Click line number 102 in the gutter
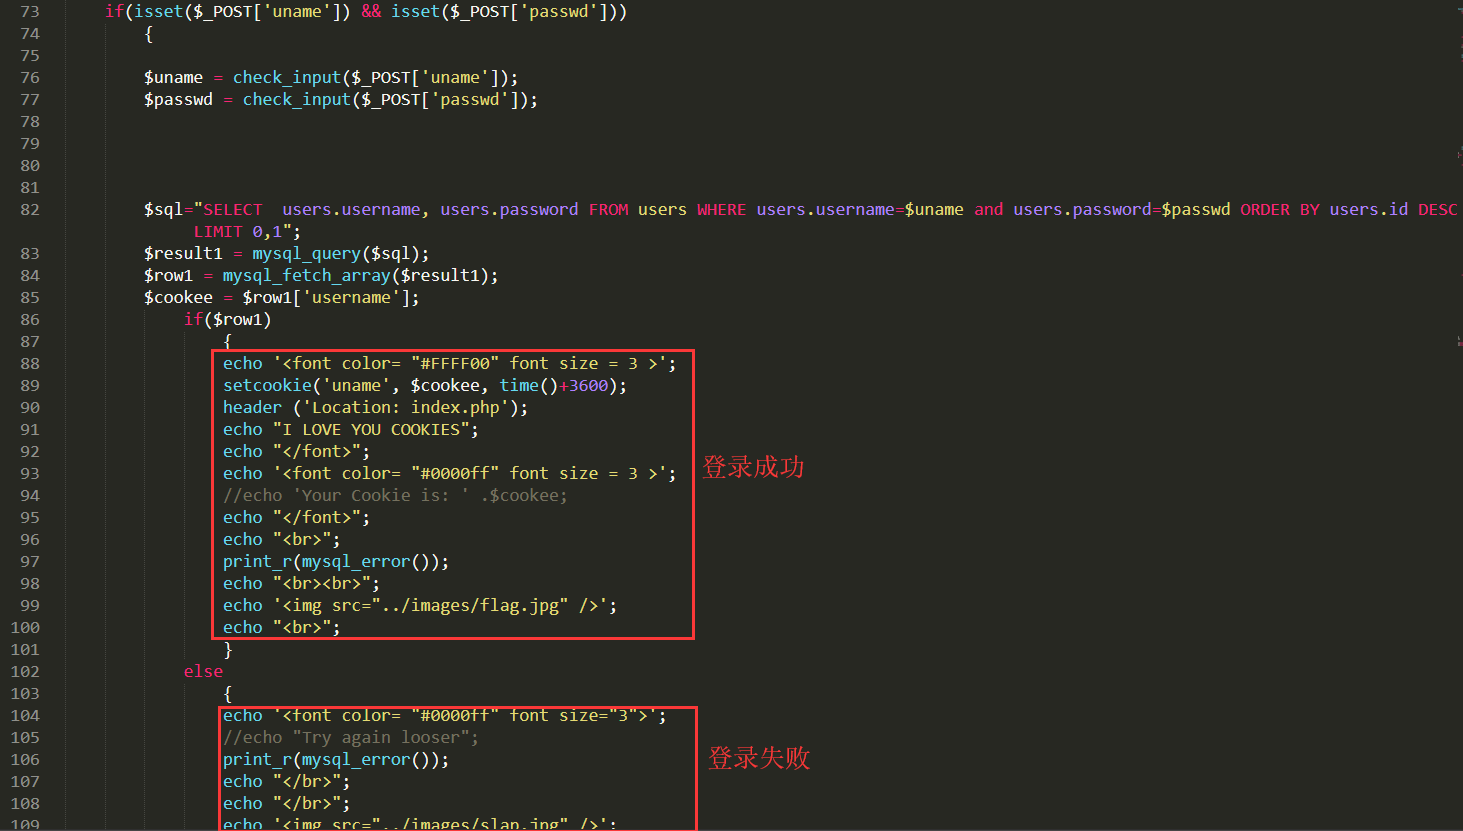This screenshot has width=1463, height=831. [25, 672]
